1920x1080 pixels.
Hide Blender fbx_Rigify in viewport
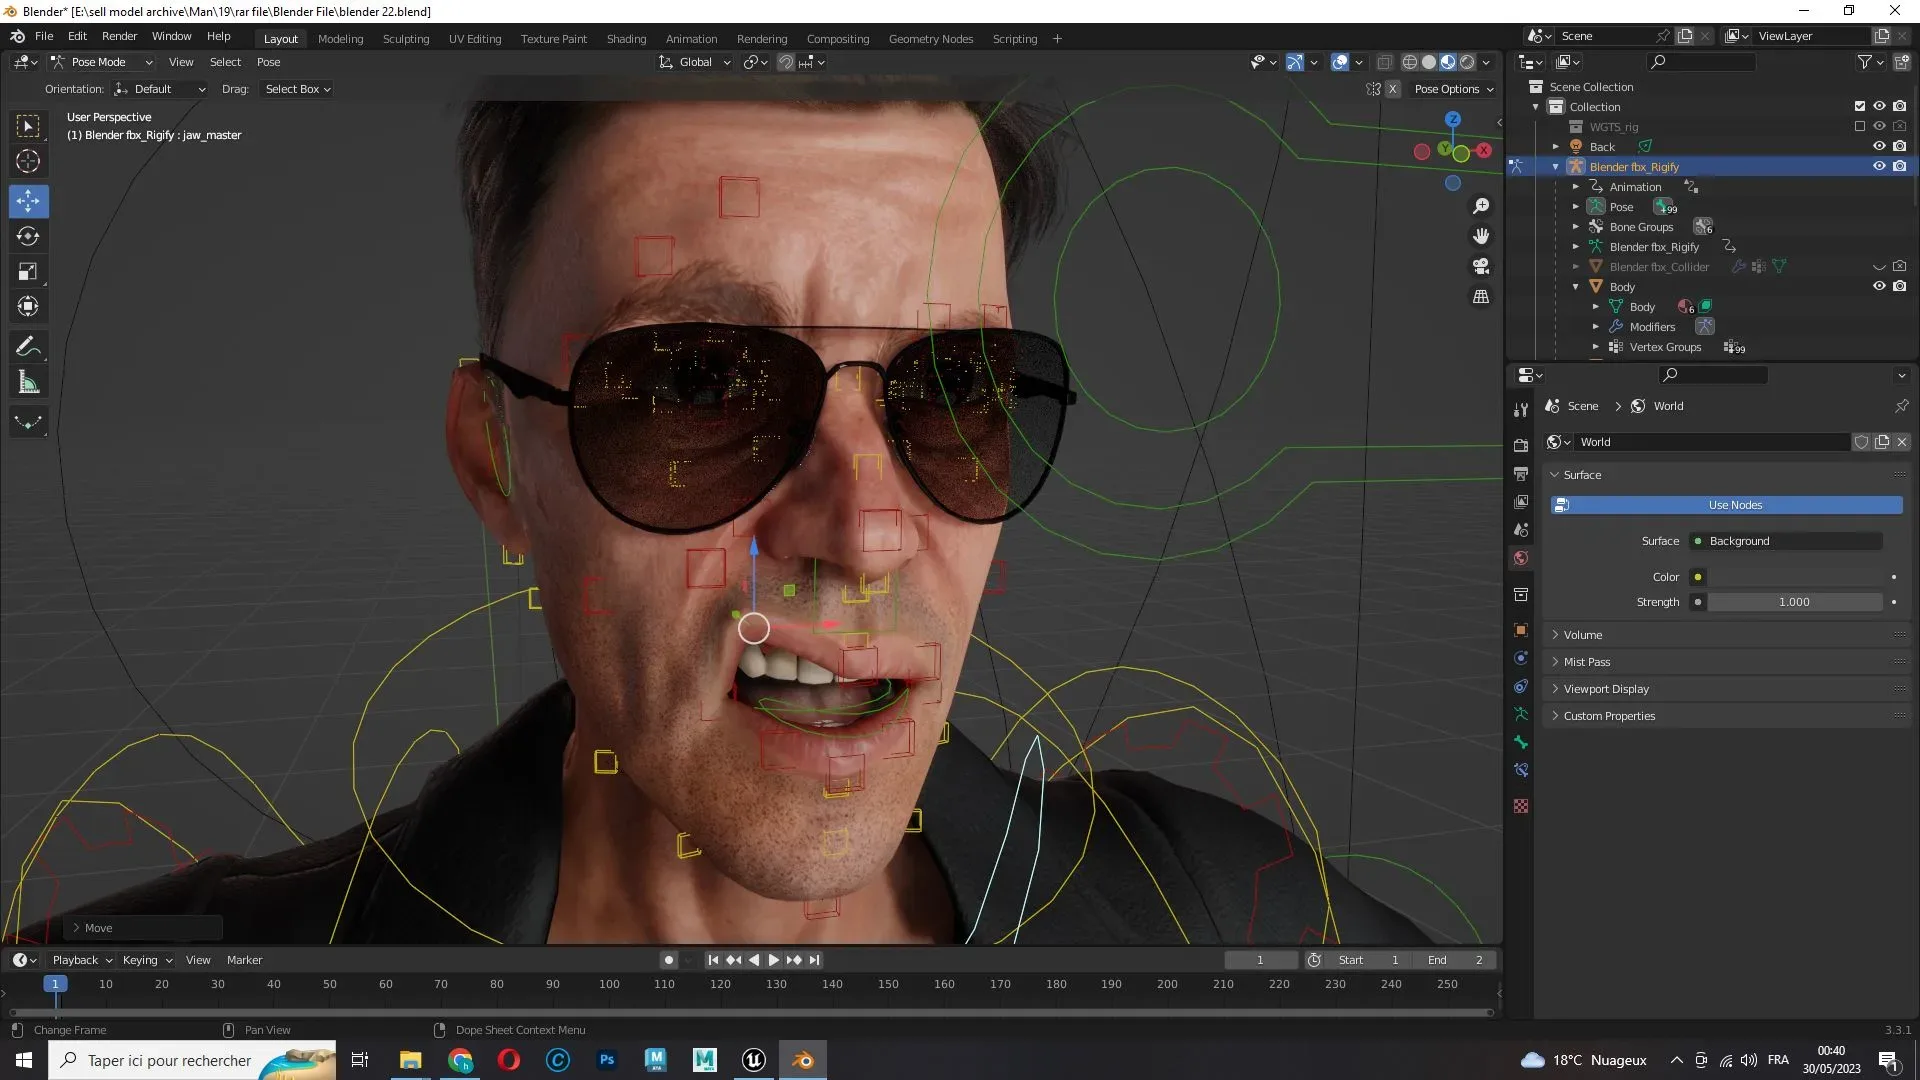(1879, 166)
